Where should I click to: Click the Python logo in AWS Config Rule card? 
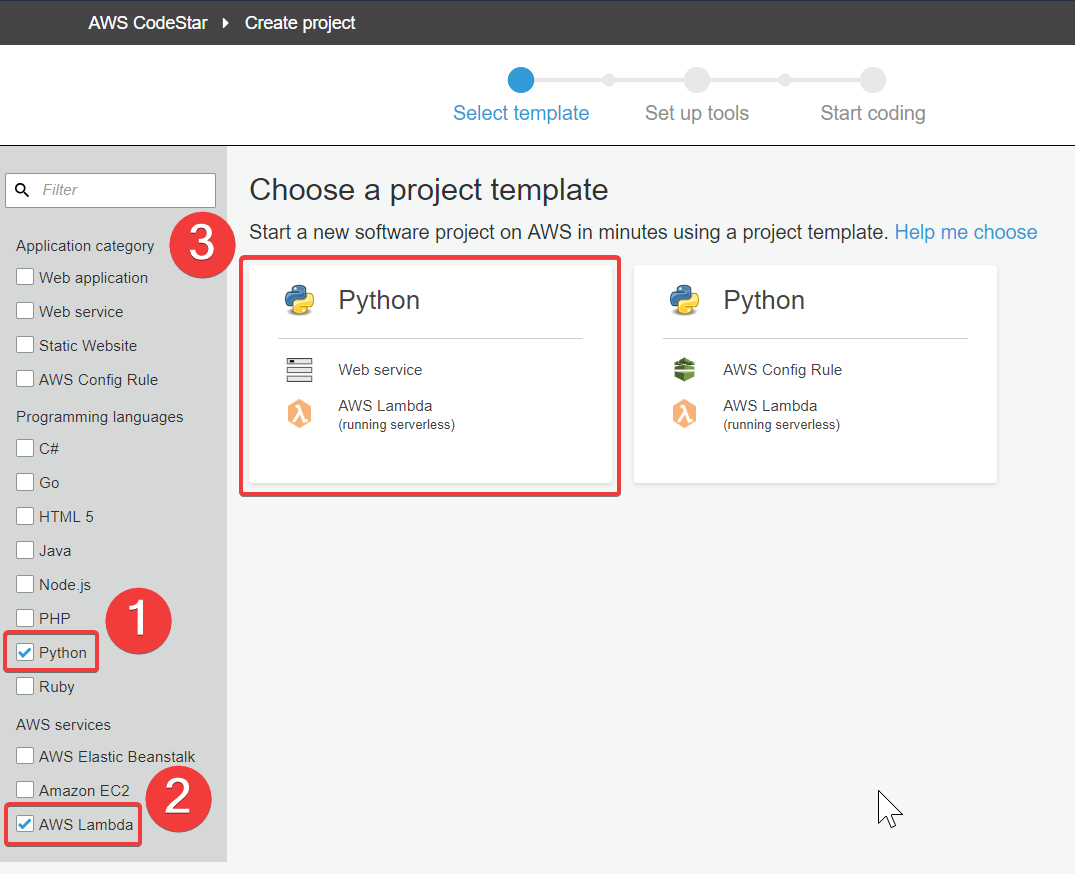coord(684,300)
